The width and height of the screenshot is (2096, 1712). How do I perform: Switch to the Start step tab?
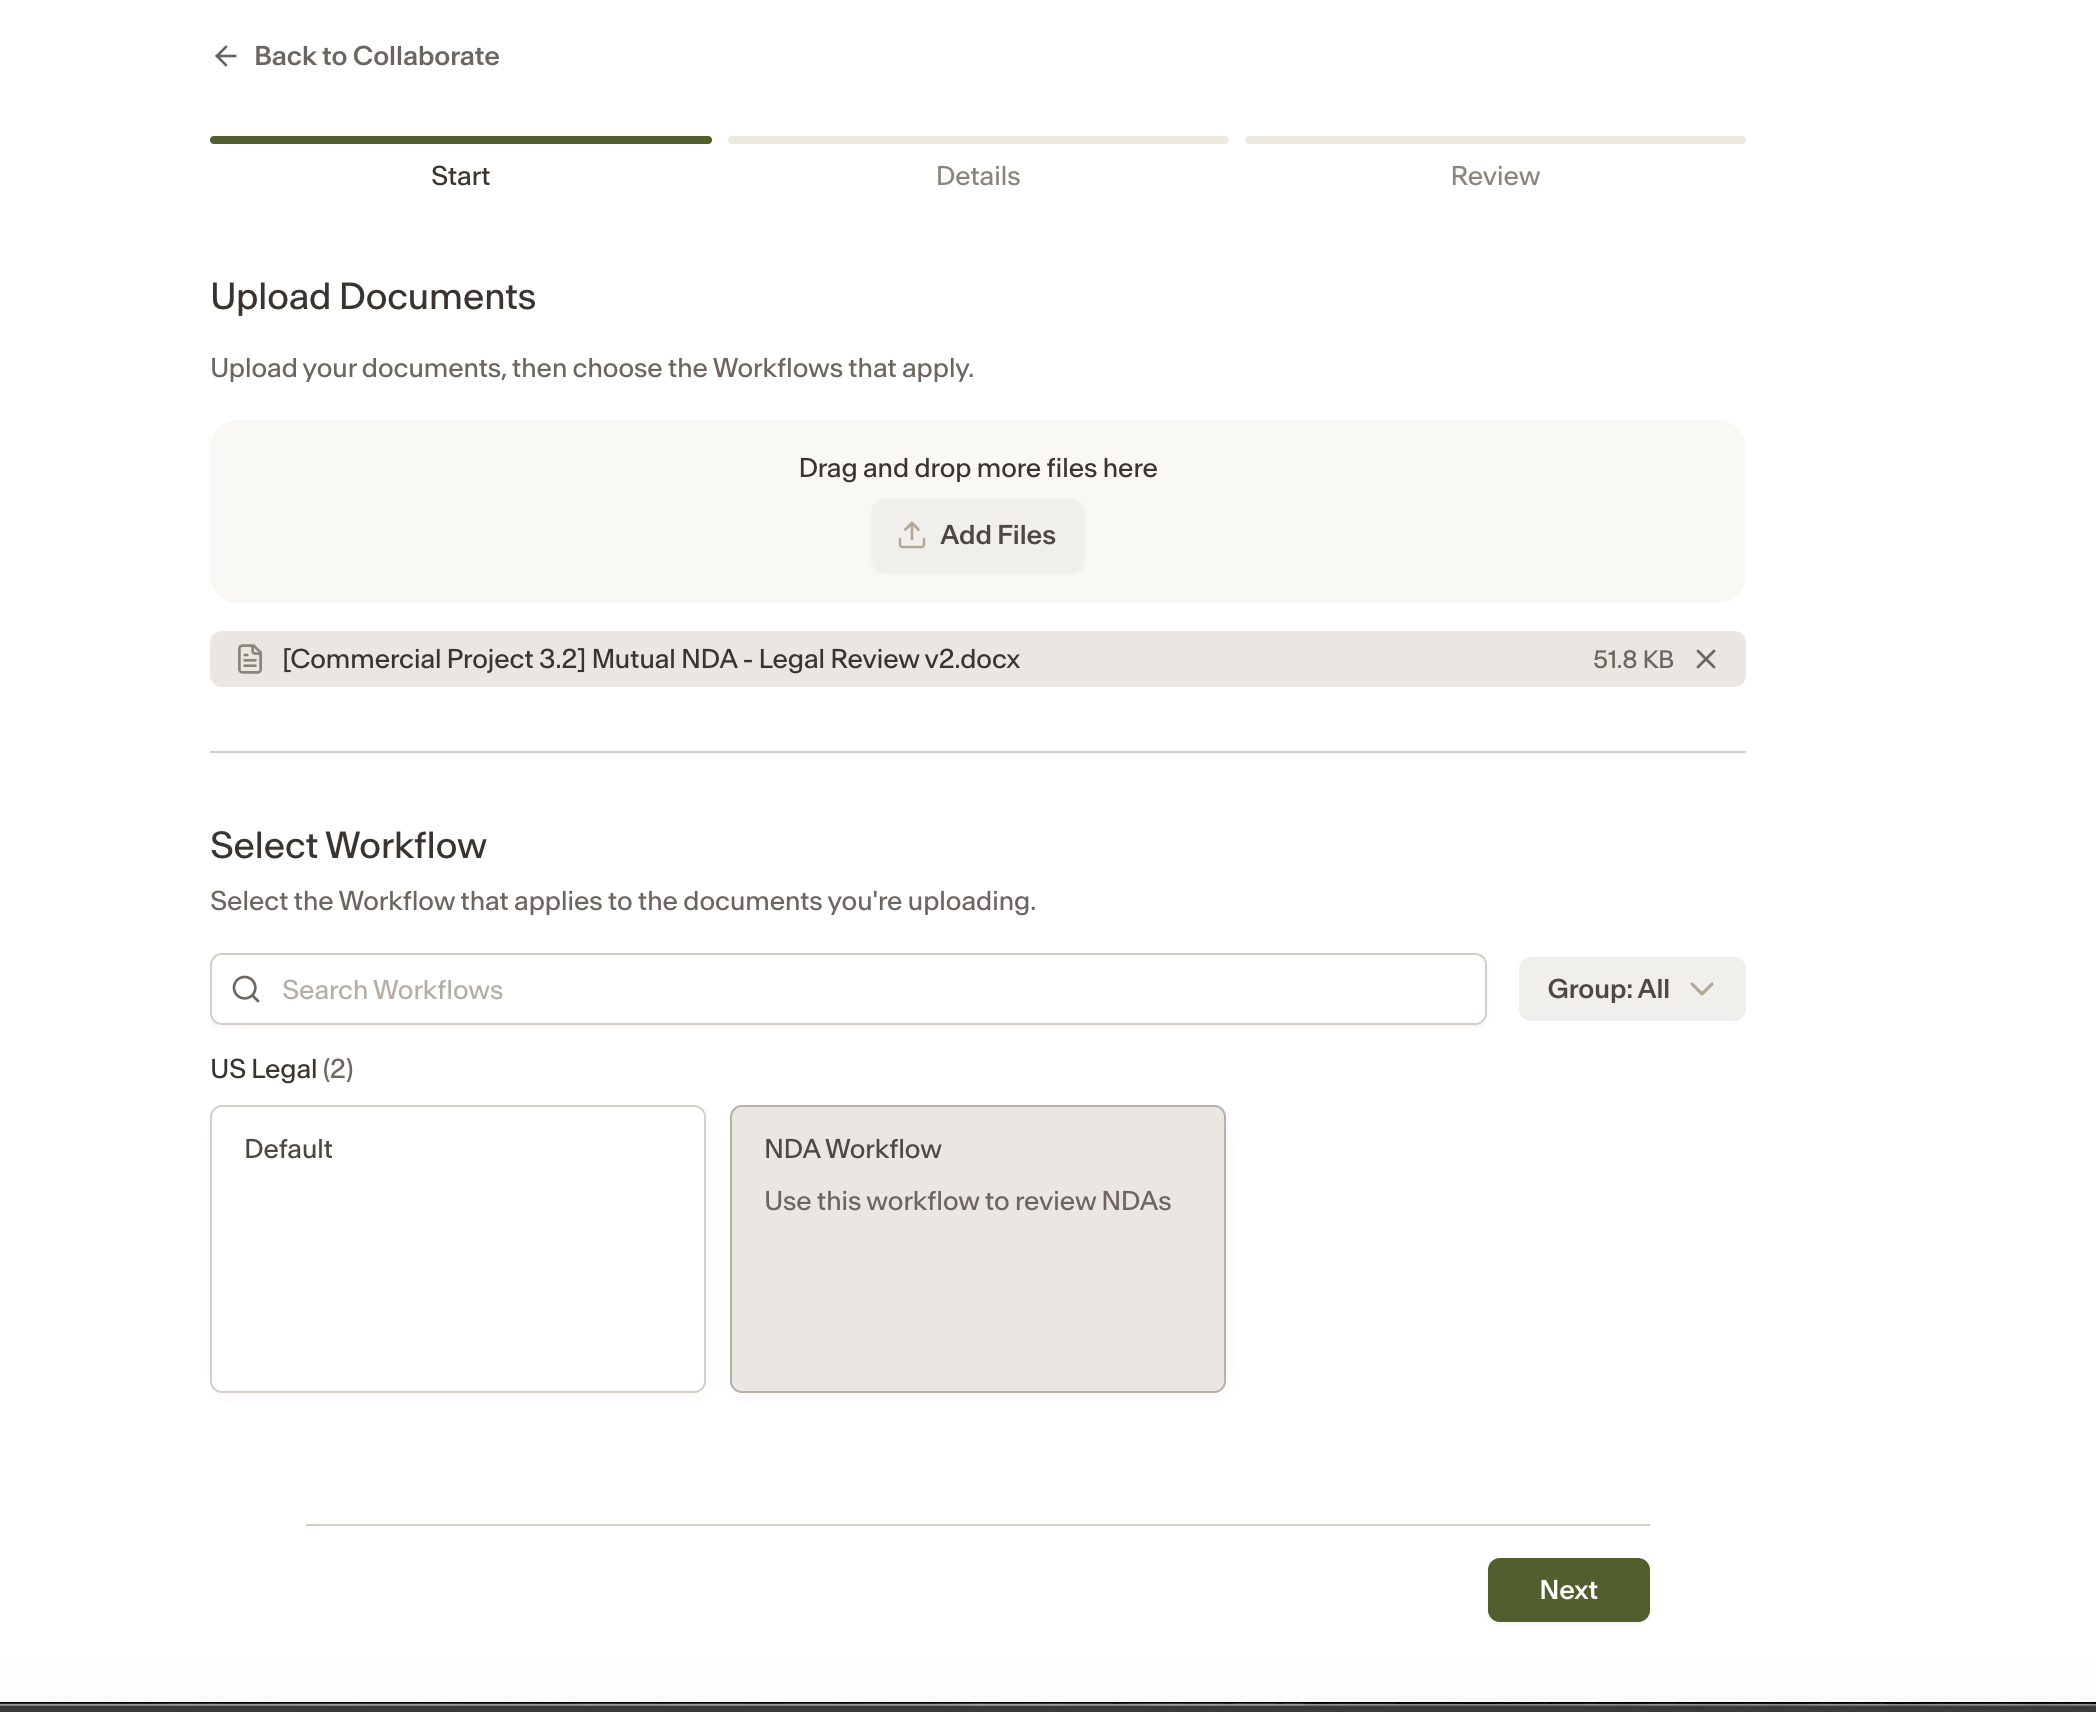tap(460, 176)
